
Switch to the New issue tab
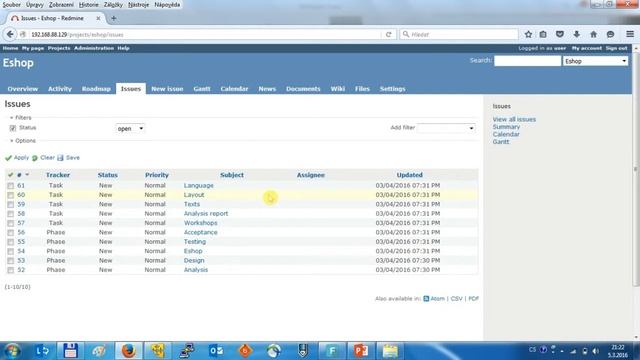coord(167,89)
